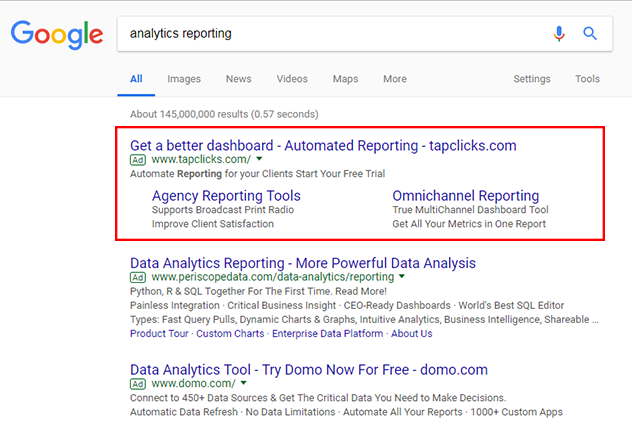
Task: Open the Custom Charts sitelink
Action: [230, 334]
